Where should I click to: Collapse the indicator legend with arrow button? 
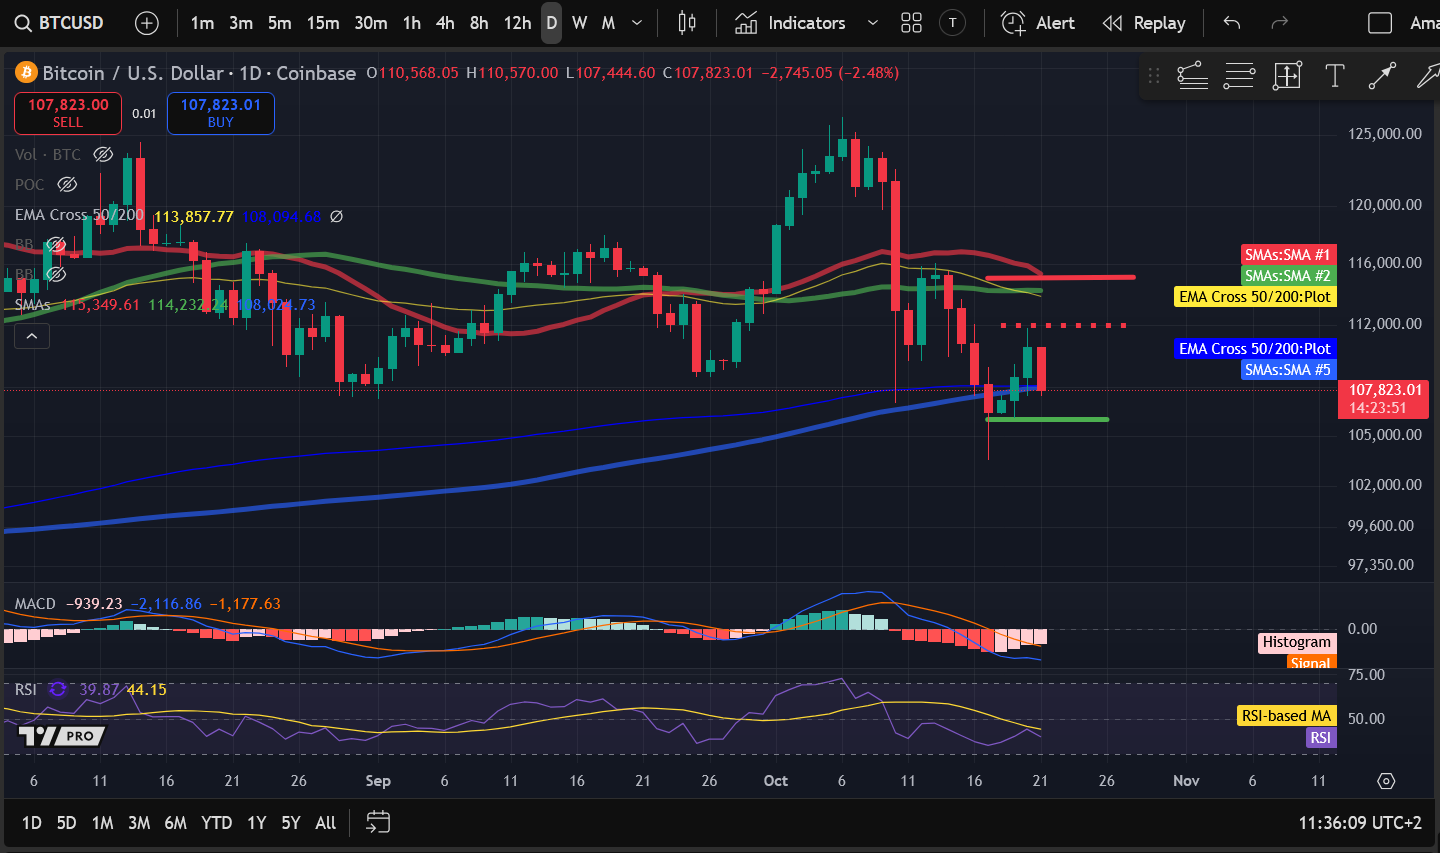pos(31,337)
